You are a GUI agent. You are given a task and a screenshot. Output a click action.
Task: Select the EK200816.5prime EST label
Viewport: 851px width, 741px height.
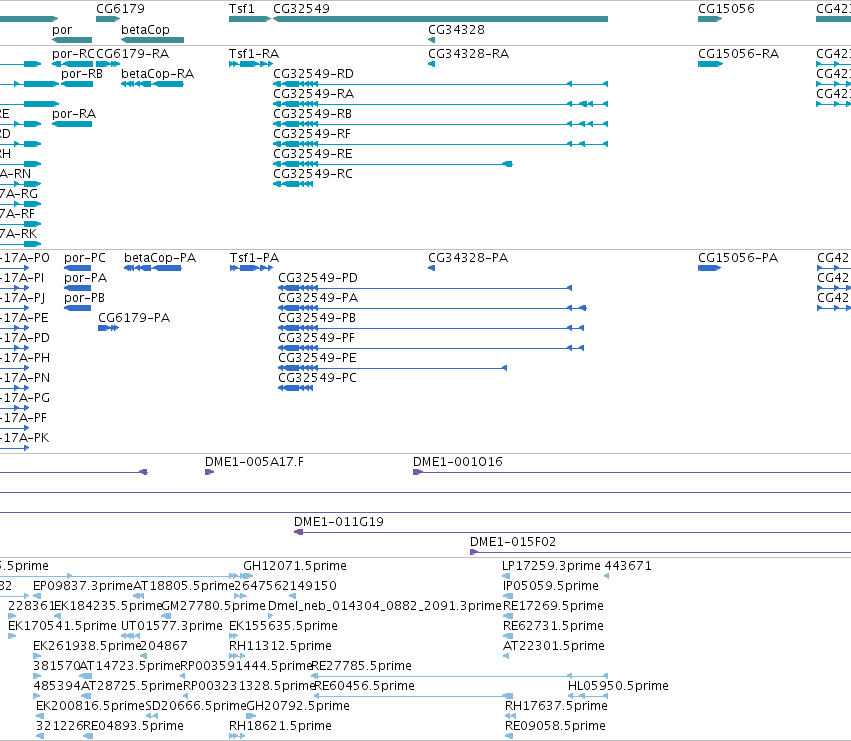(91, 706)
